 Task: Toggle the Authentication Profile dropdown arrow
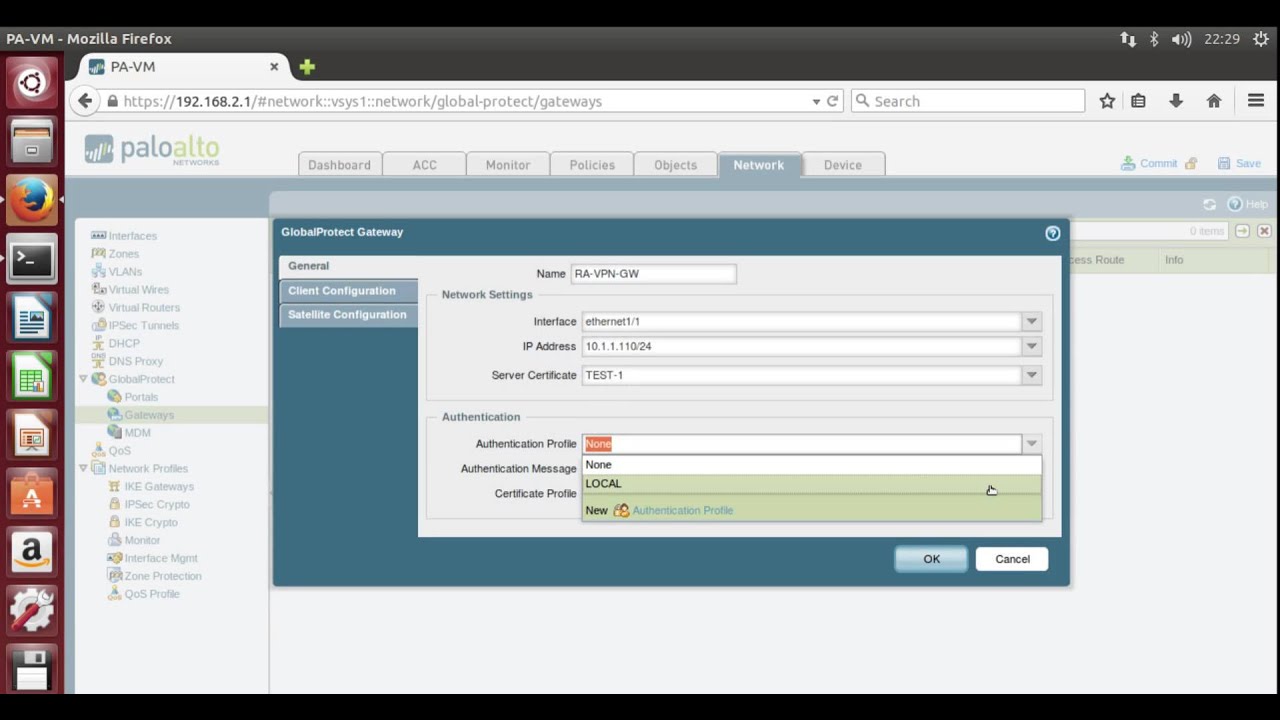point(1031,443)
